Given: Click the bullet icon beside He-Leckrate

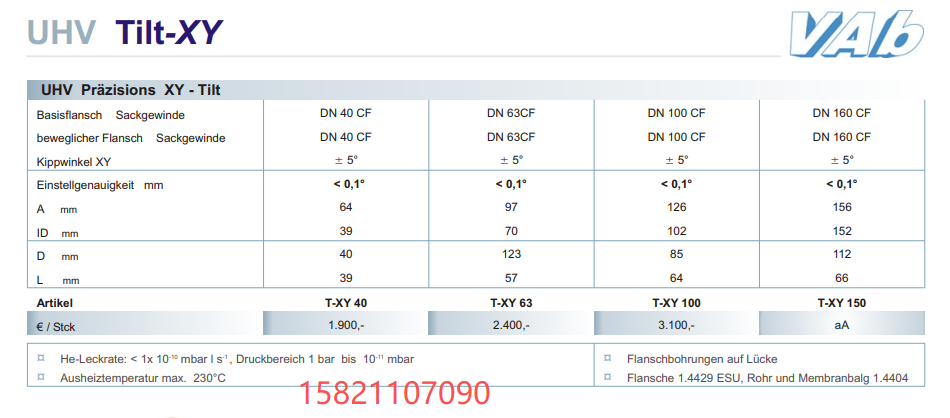Looking at the screenshot, I should click(x=41, y=358).
